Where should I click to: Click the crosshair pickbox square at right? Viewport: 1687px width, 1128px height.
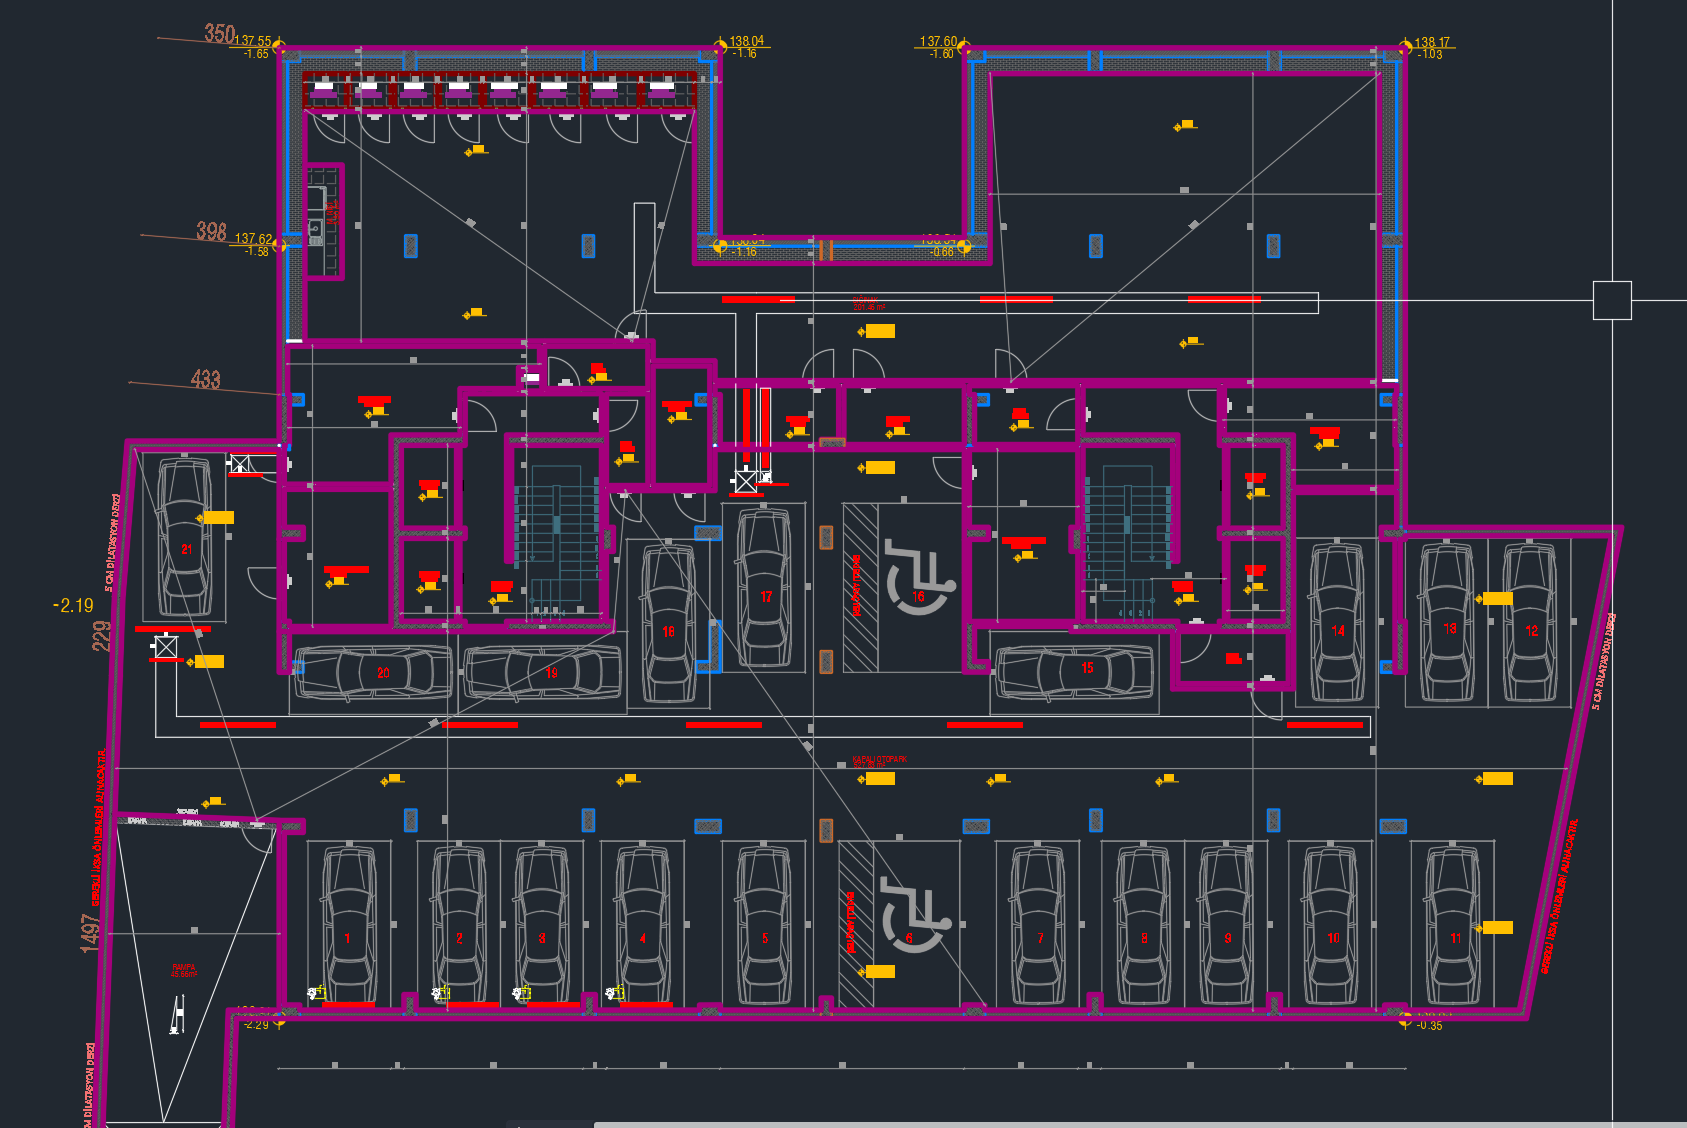(1611, 300)
